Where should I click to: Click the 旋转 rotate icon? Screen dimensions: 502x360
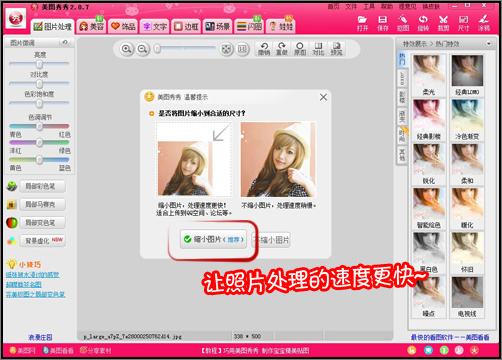[423, 23]
